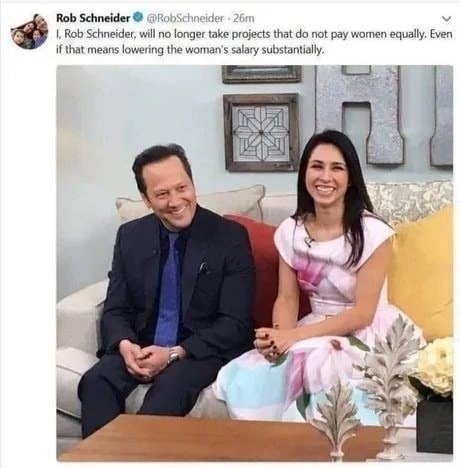Click the man's blue necktie
This screenshot has height=468, width=460.
170,288
